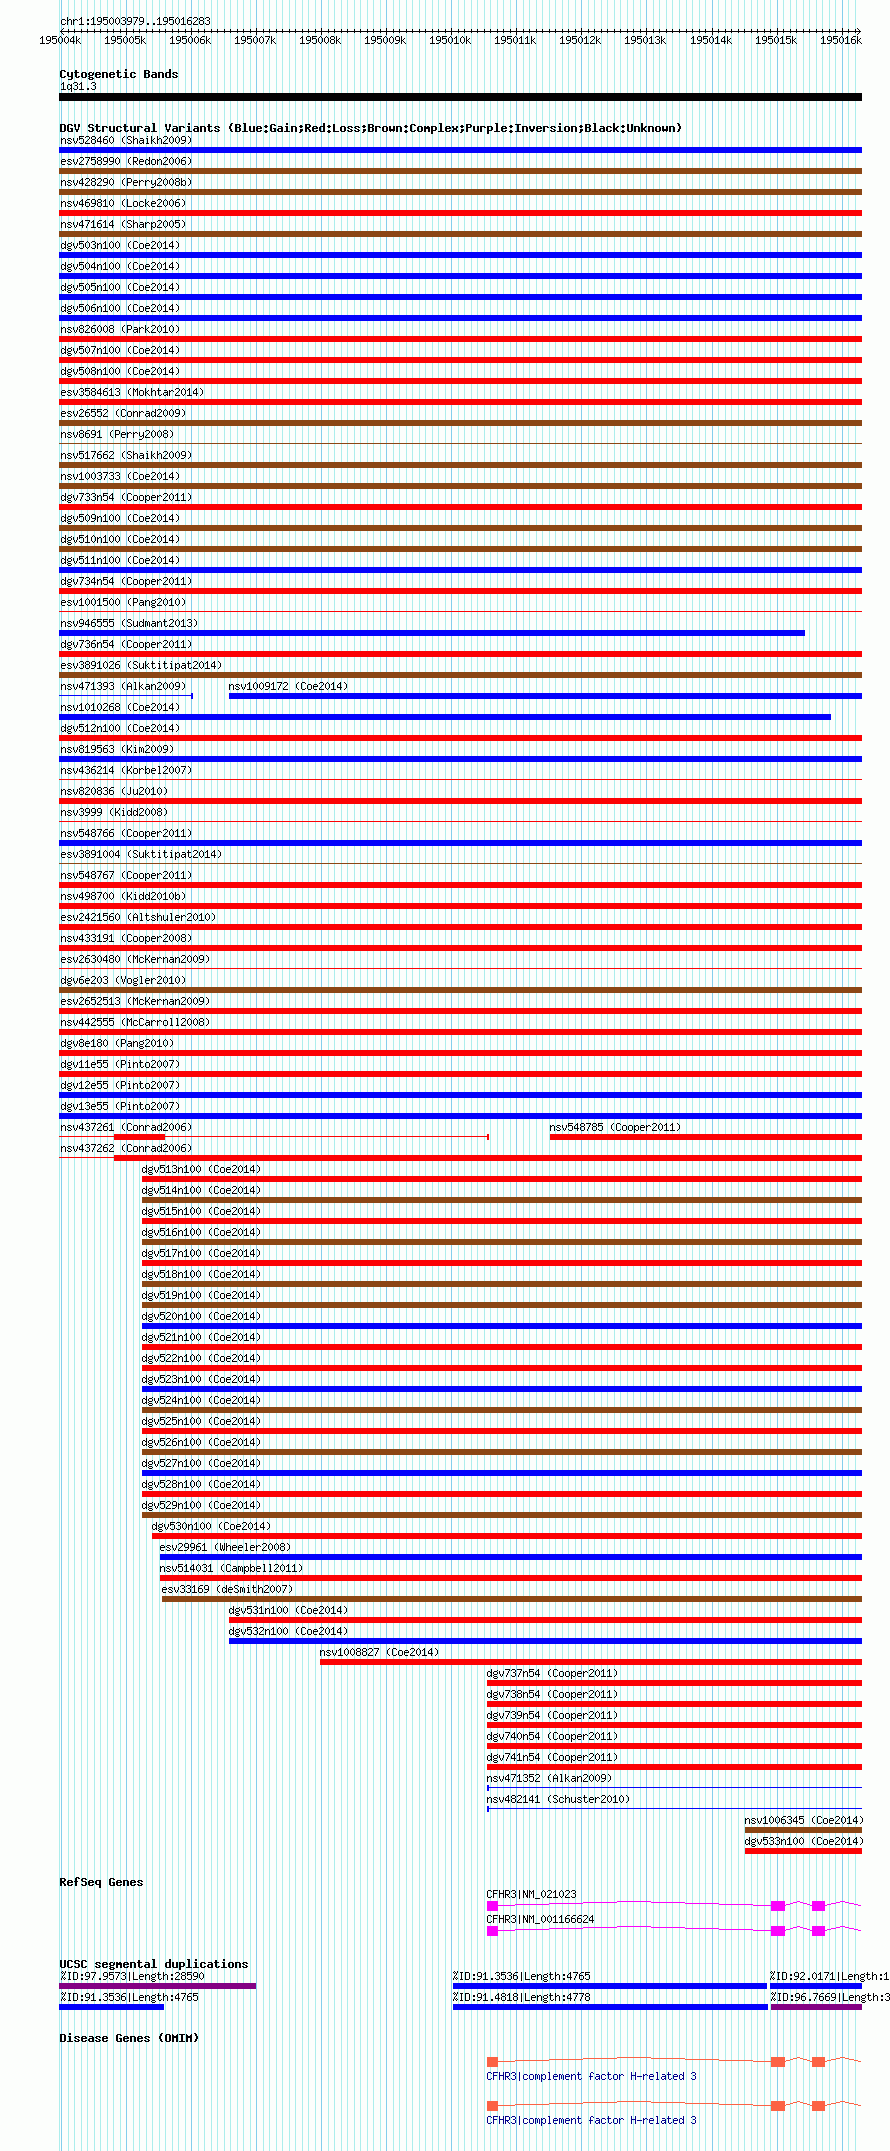The width and height of the screenshot is (890, 2151).
Task: Select variant dgv520n100 (Coe2014)
Action: pos(200,1316)
